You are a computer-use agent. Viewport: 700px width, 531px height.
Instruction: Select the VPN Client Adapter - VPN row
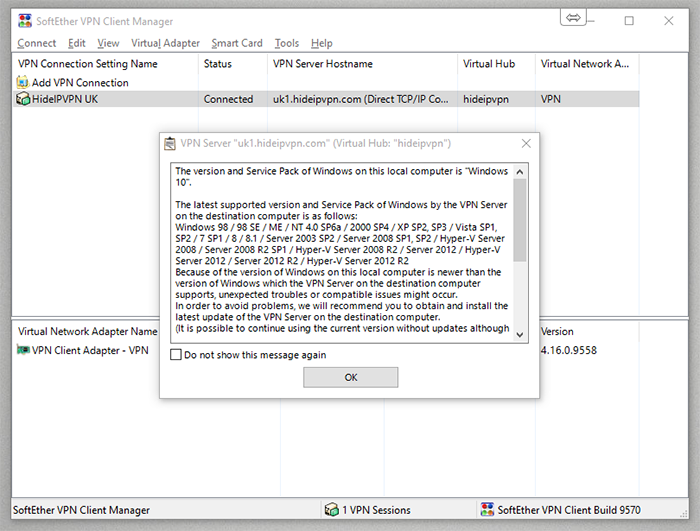[x=90, y=350]
